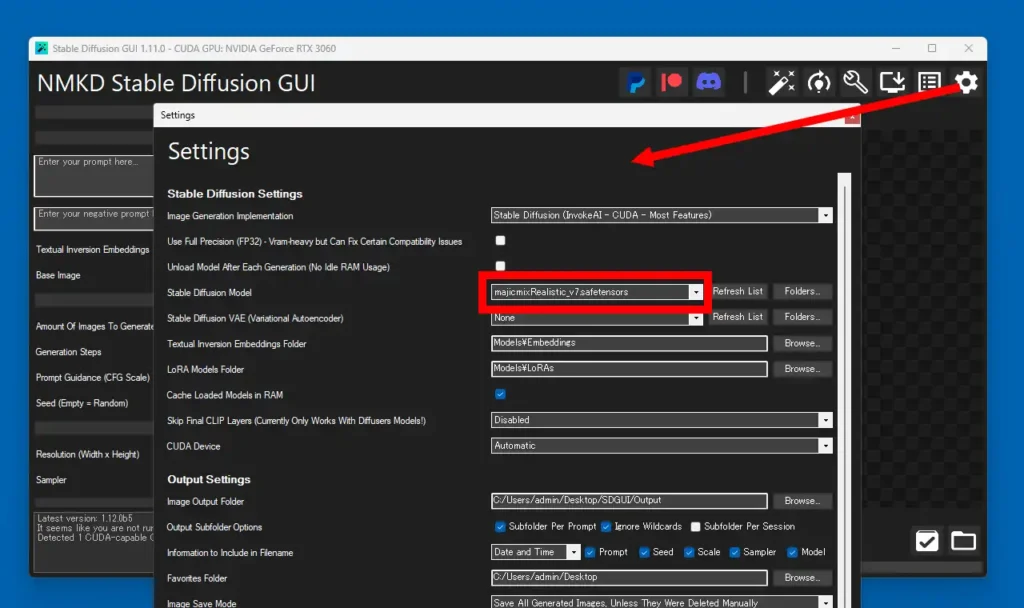Open the PayPal donation icon
The image size is (1024, 608).
636,82
